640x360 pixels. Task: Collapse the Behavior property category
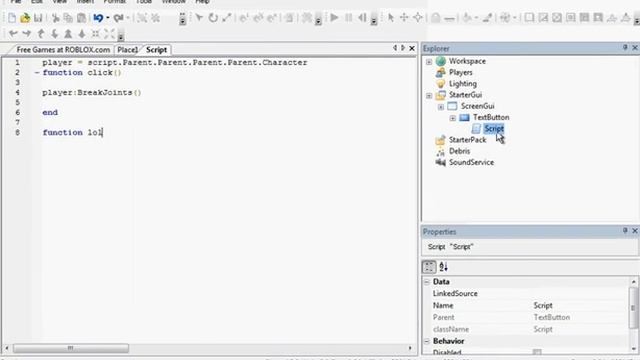coord(427,341)
